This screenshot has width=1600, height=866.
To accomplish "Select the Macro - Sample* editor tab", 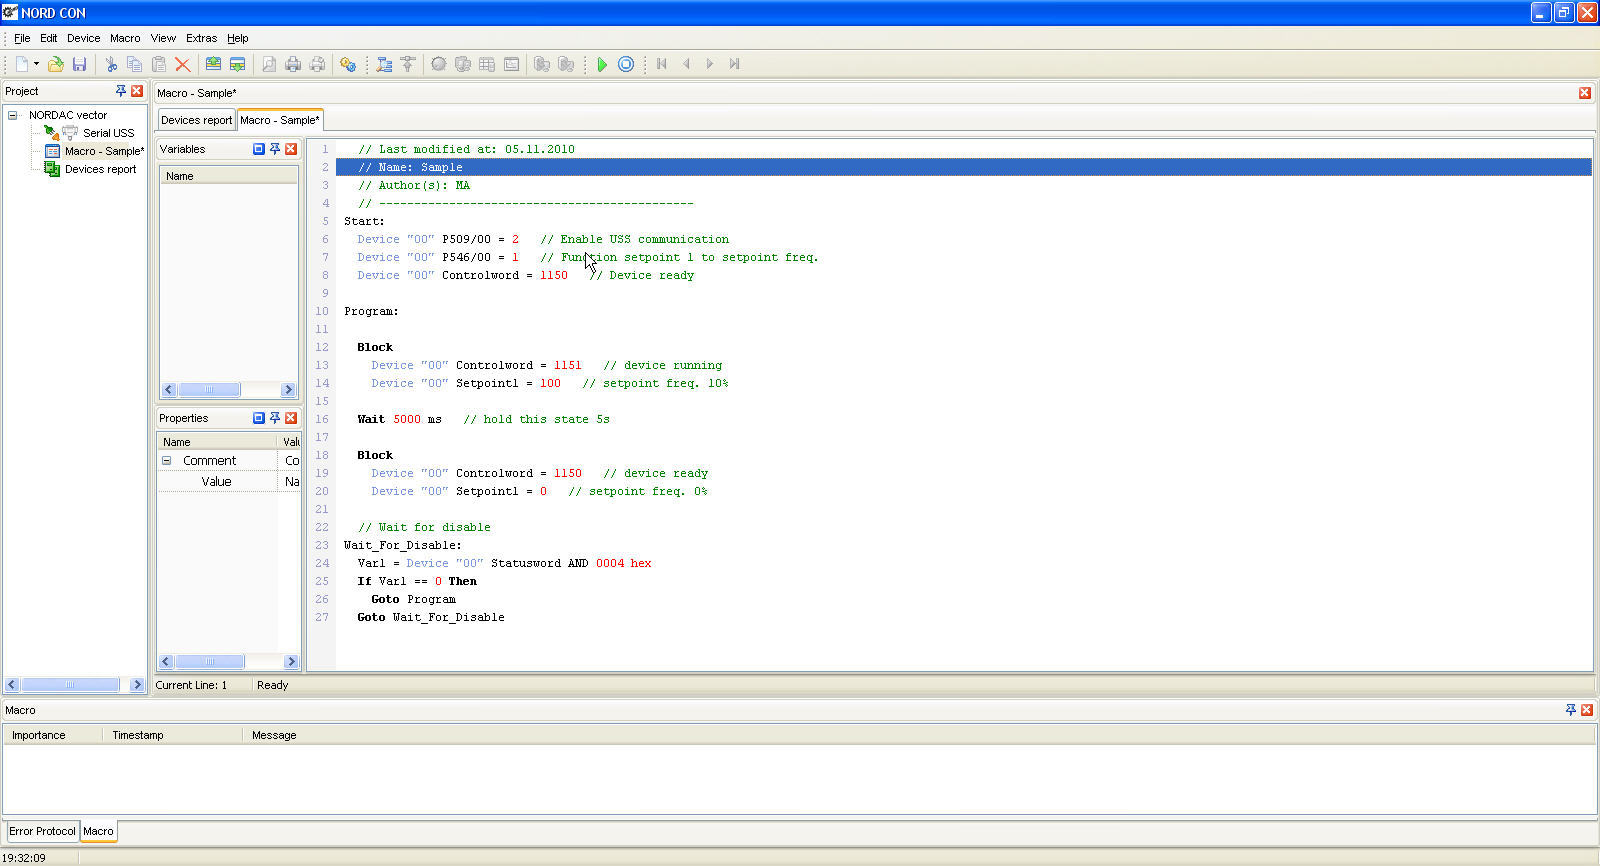I will point(280,120).
